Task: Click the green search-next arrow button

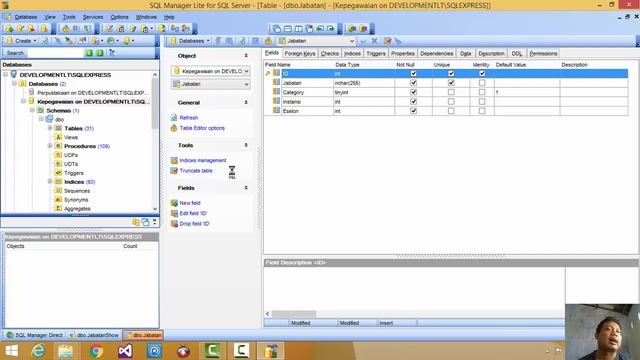Action: (100, 53)
